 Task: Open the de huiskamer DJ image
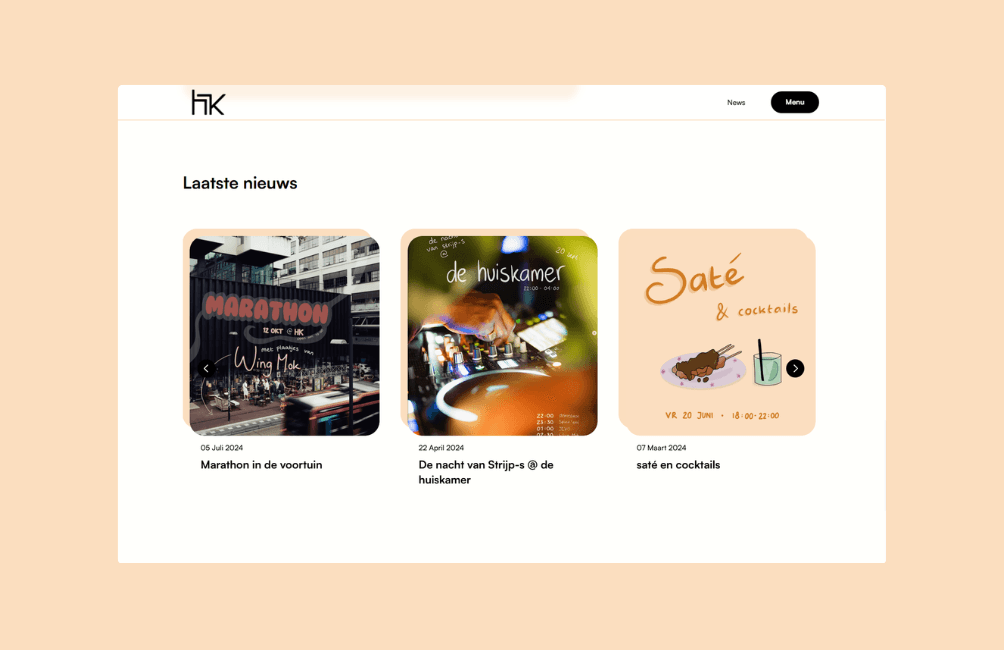[x=503, y=336]
